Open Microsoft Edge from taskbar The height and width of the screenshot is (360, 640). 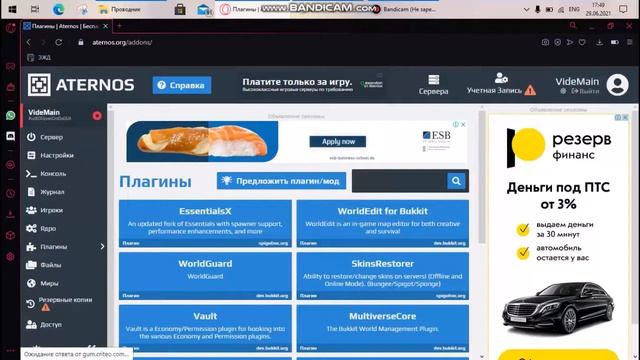point(58,9)
